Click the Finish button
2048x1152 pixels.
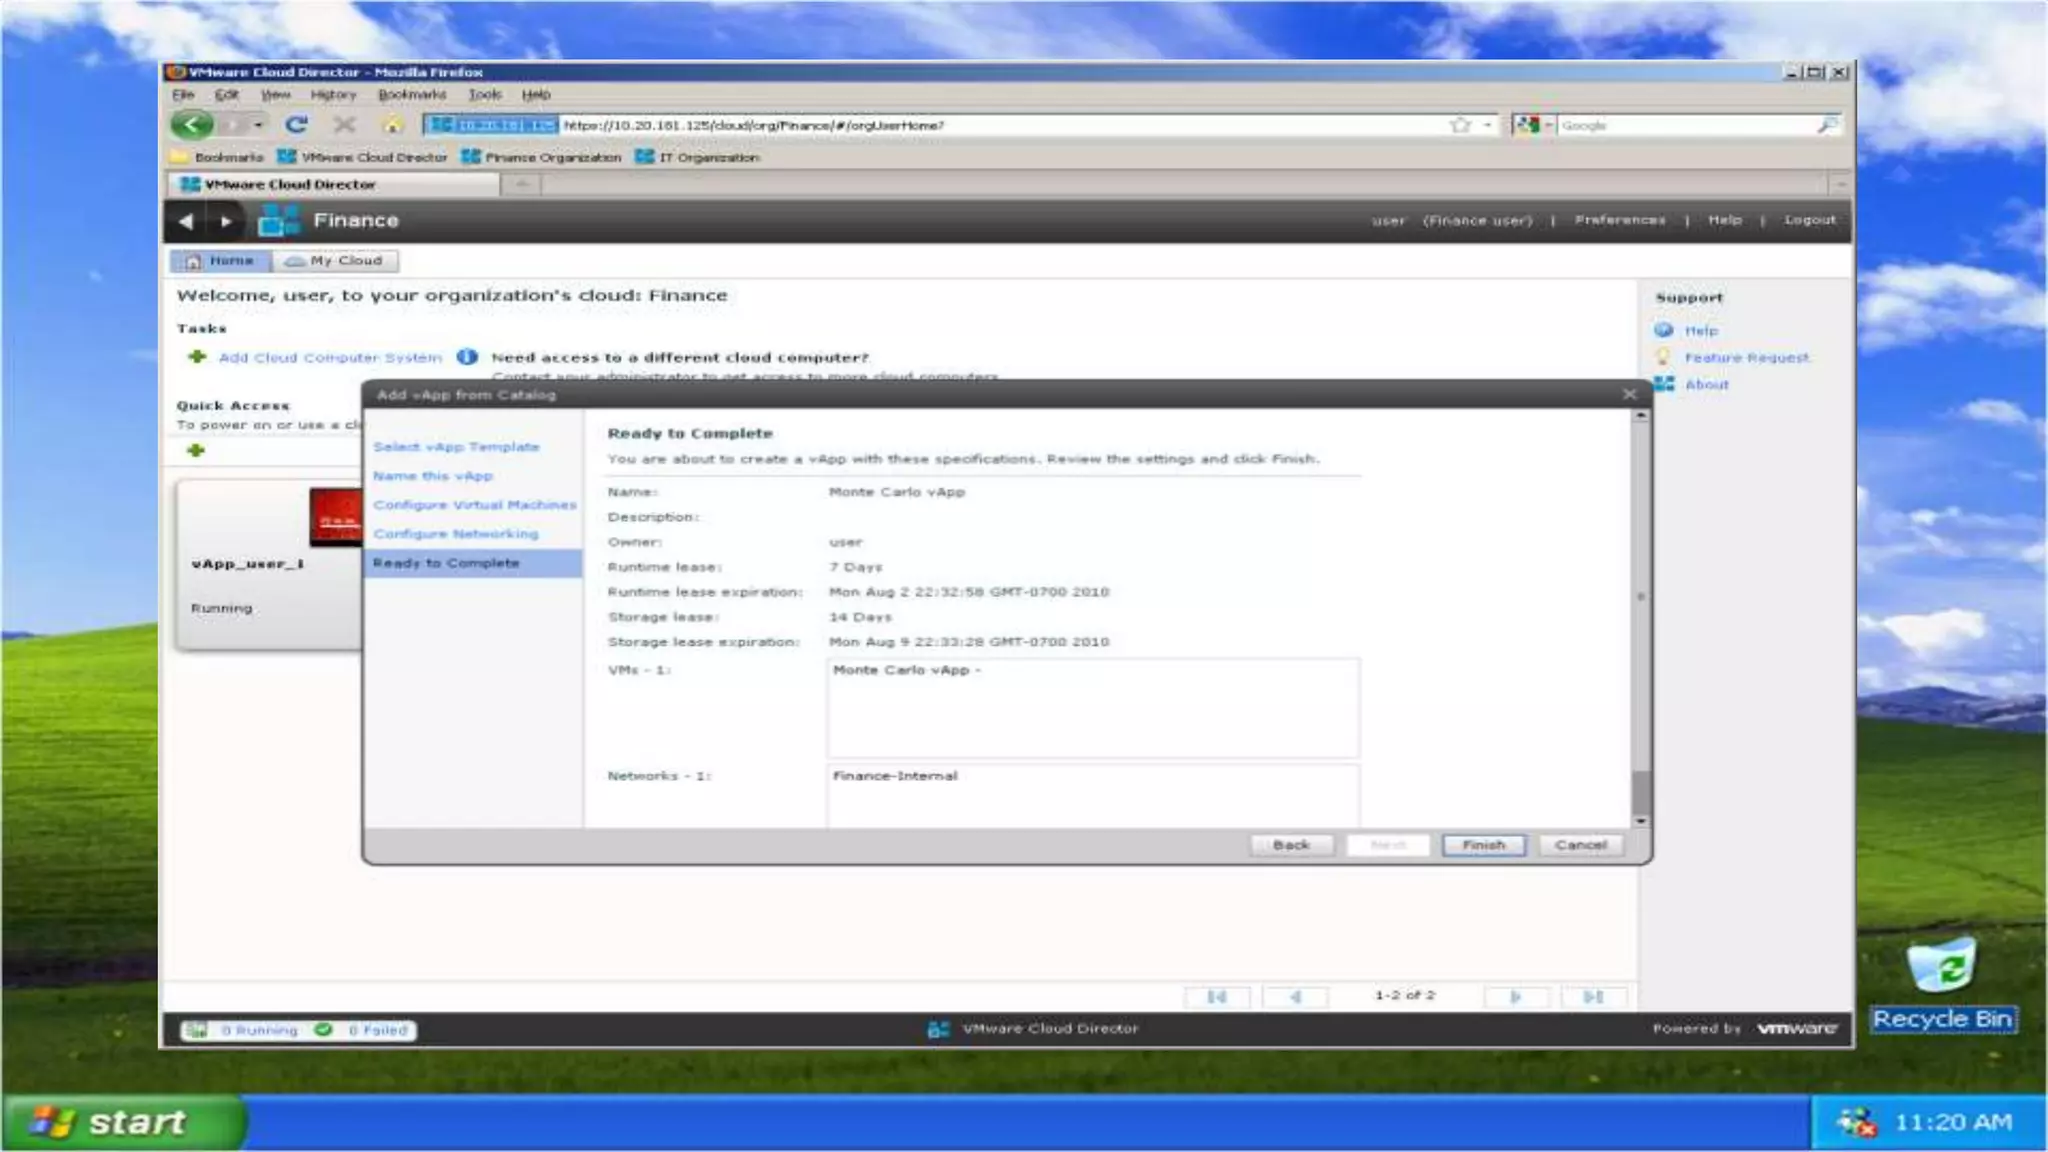pos(1483,845)
